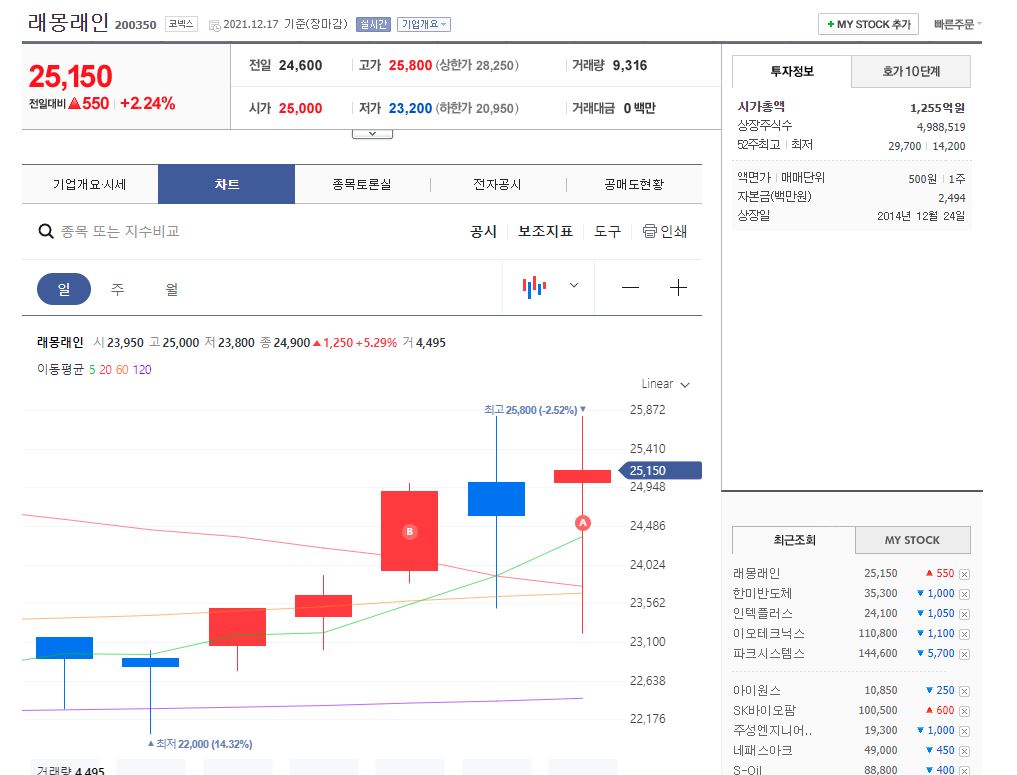1017x775 pixels.
Task: Open 인텍플러스 in recent list
Action: pos(762,614)
